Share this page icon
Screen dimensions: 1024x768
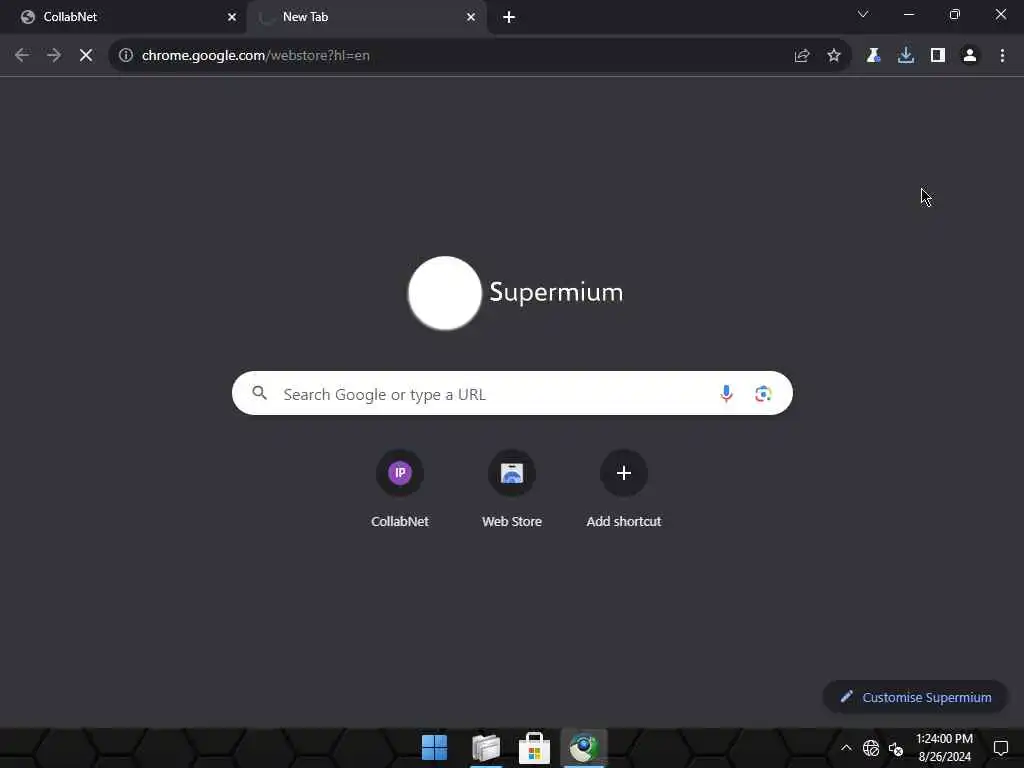pyautogui.click(x=802, y=56)
